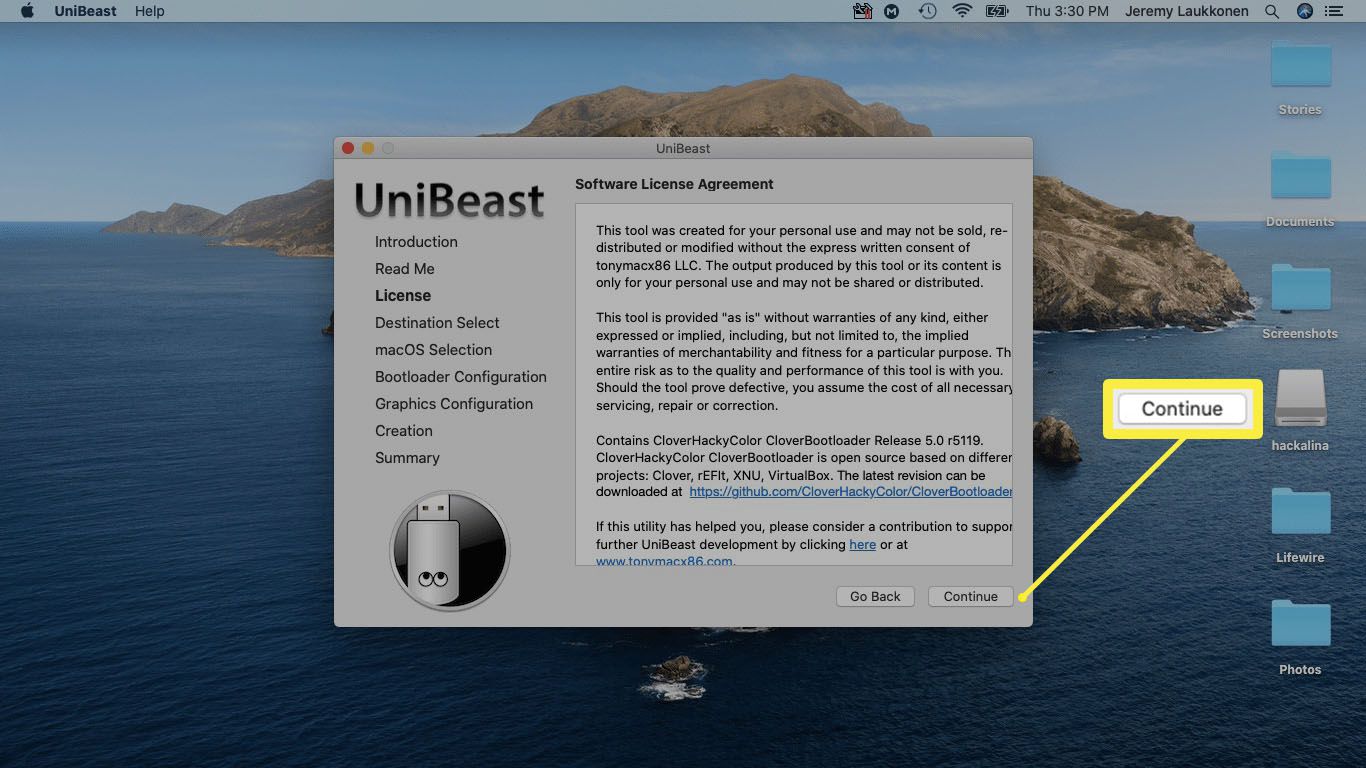
Task: Open the UniBeast application menu
Action: pos(85,11)
